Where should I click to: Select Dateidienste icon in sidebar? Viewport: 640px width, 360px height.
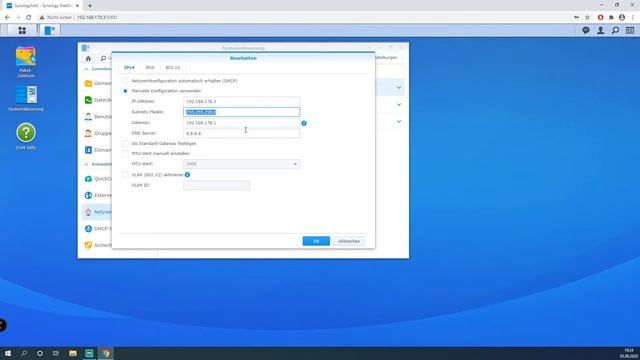tap(88, 100)
